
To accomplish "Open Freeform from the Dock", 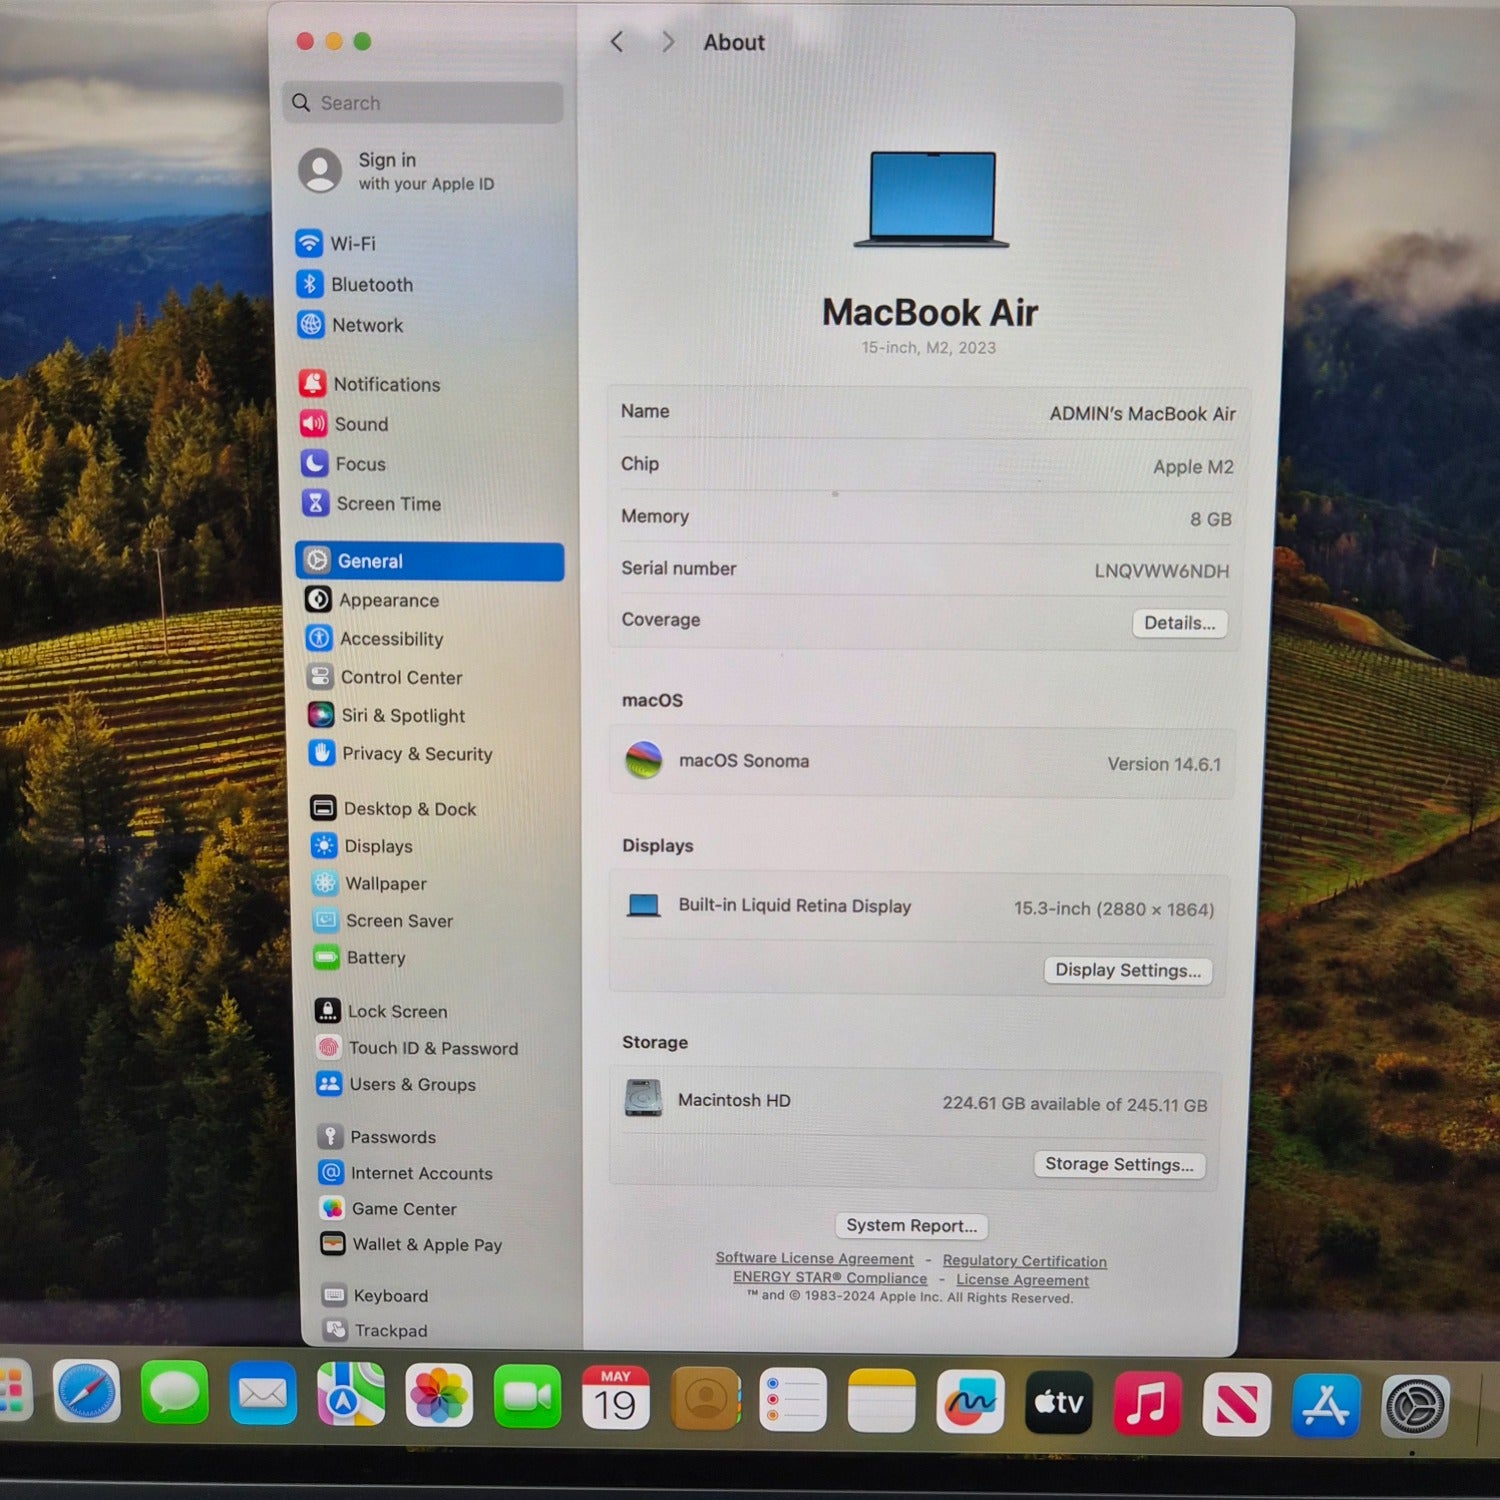I will click(970, 1402).
